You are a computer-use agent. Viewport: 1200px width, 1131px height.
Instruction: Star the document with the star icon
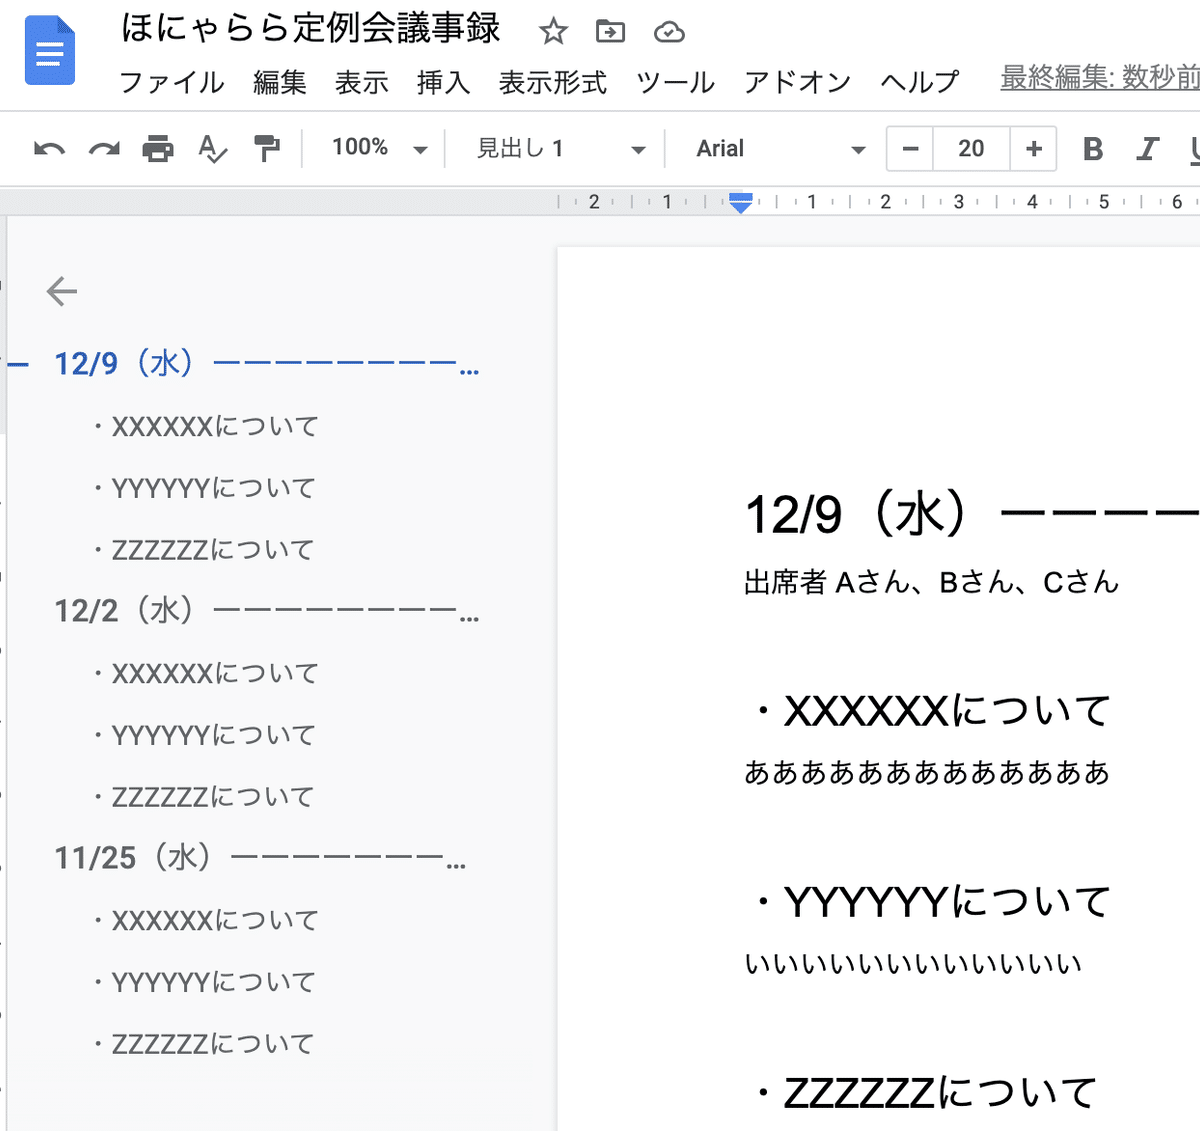(x=553, y=30)
